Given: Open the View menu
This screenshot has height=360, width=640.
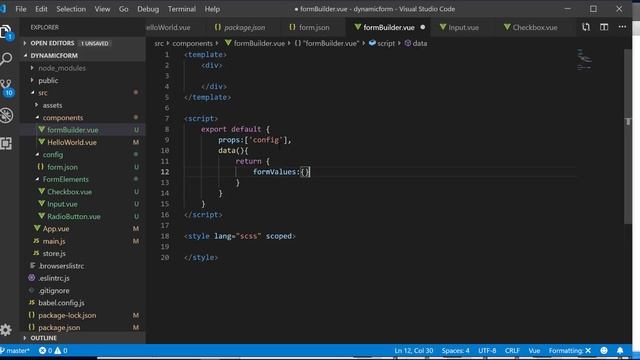Looking at the screenshot, I should tap(102, 9).
